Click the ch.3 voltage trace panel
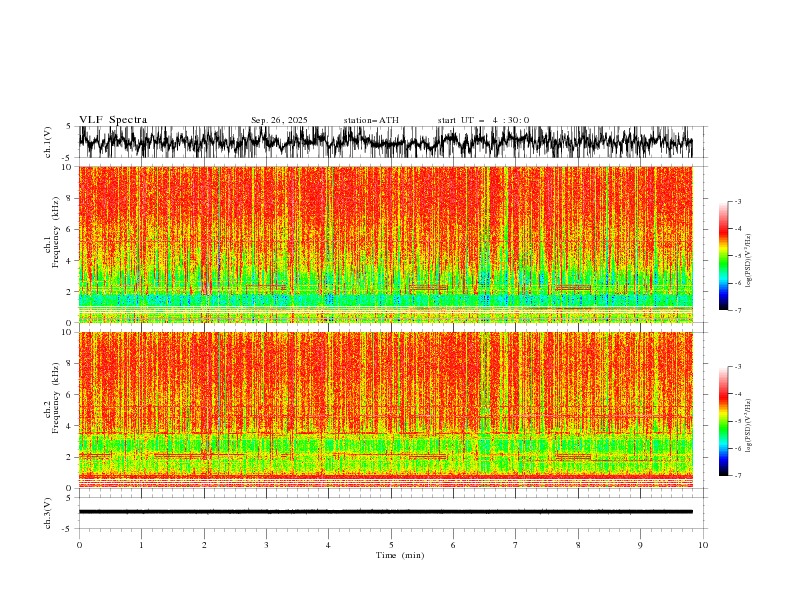The width and height of the screenshot is (792, 612). click(392, 513)
